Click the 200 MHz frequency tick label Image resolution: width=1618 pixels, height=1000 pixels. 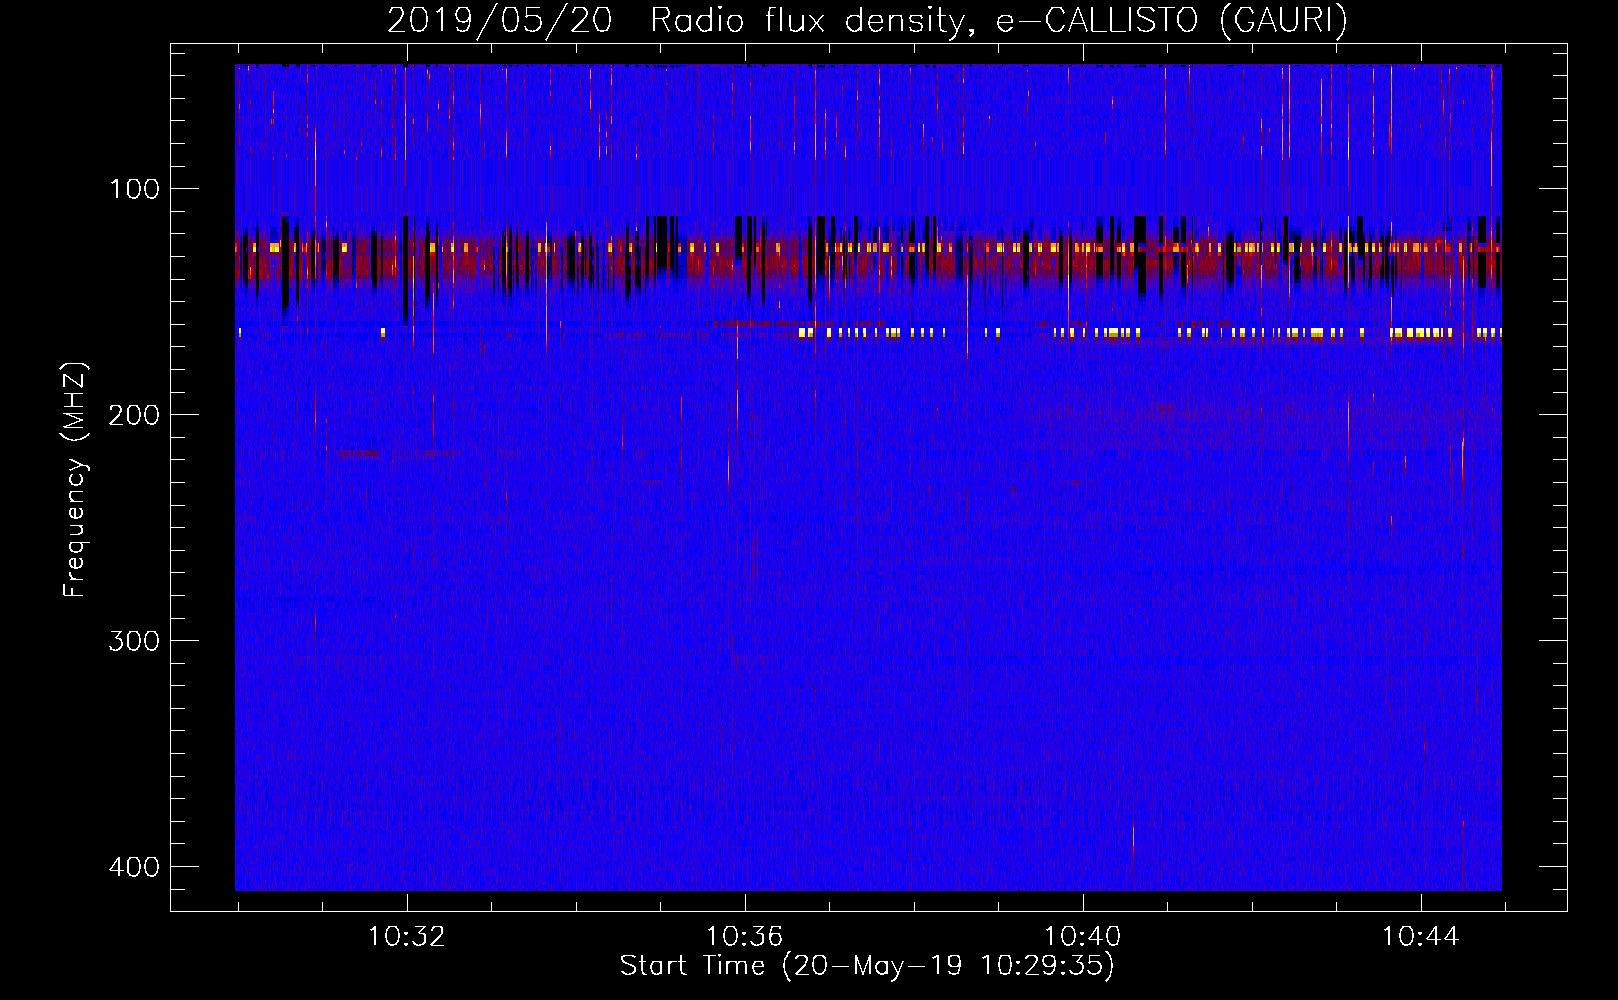(x=134, y=415)
